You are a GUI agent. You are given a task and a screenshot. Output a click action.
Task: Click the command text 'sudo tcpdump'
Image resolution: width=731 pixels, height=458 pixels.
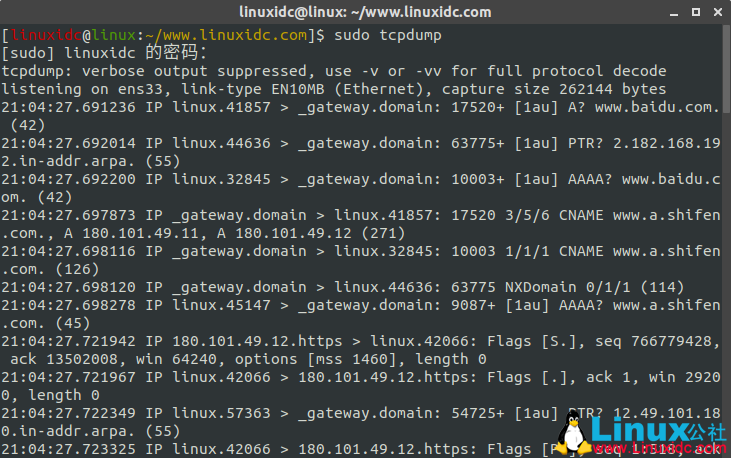tap(388, 35)
